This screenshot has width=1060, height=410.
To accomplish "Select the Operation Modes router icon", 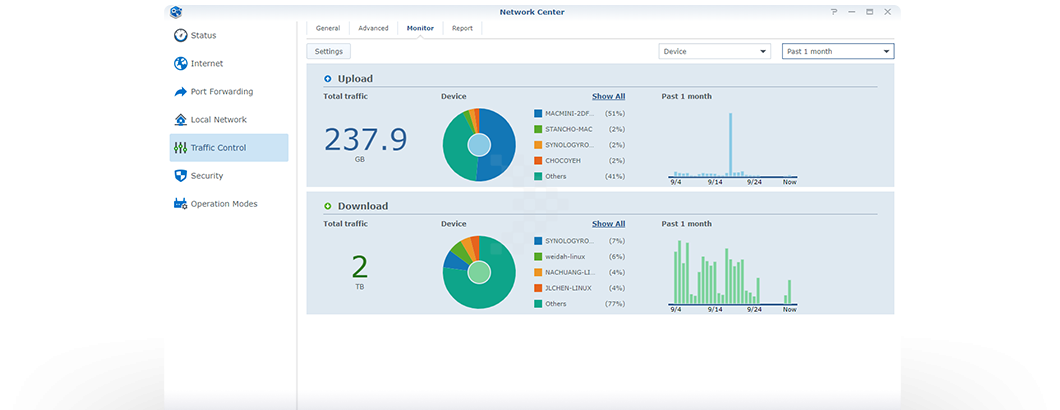I will click(x=180, y=203).
